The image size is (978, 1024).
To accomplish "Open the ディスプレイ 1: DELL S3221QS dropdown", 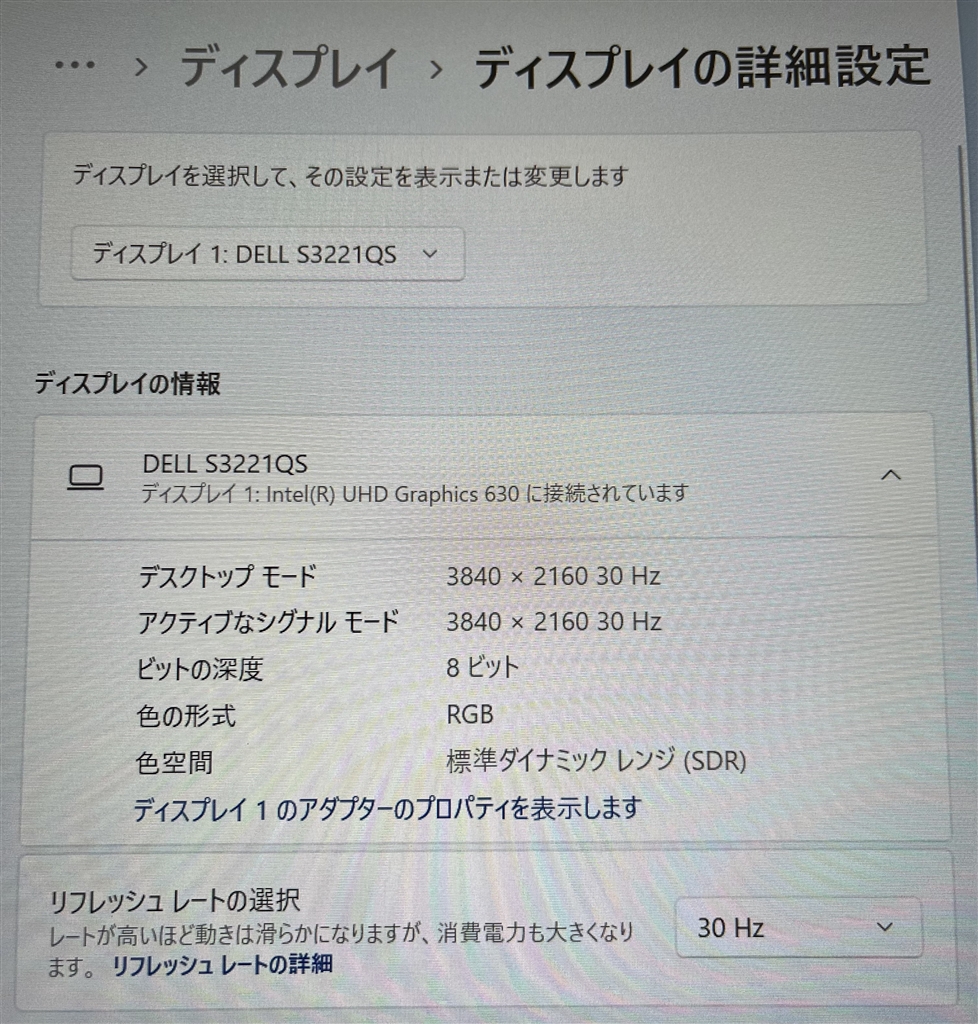I will [268, 254].
